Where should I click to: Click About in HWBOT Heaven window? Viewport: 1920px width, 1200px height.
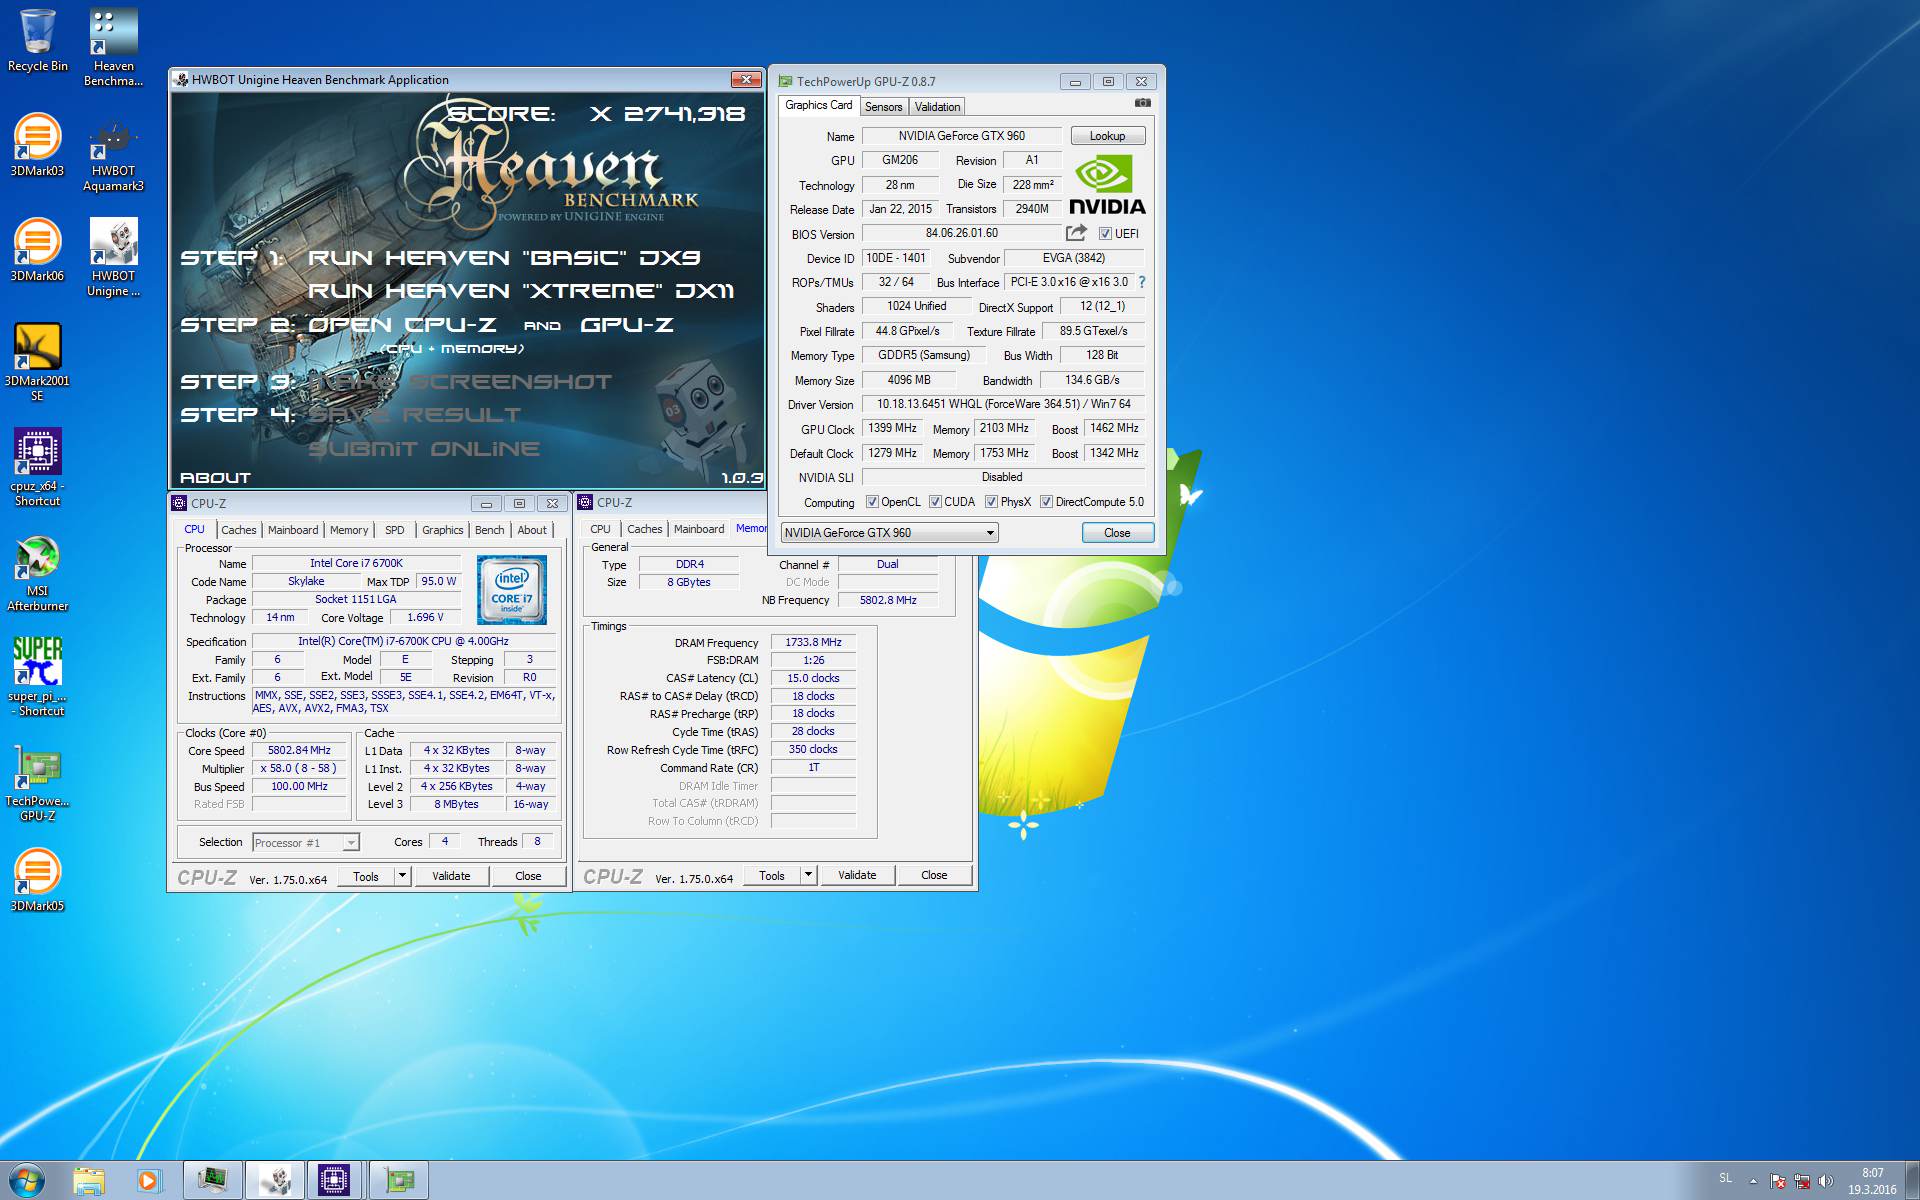pos(215,478)
